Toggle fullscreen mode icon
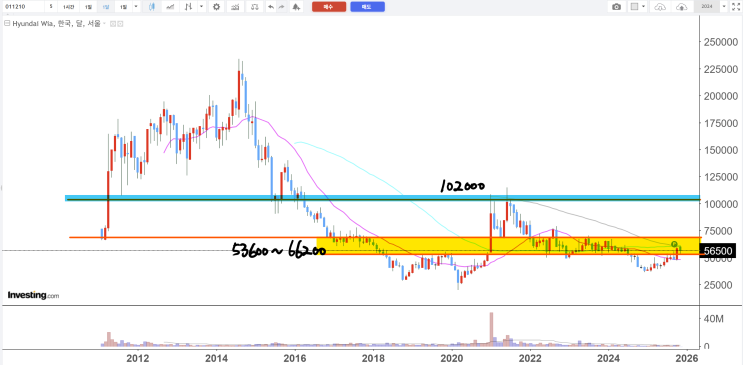 point(736,7)
